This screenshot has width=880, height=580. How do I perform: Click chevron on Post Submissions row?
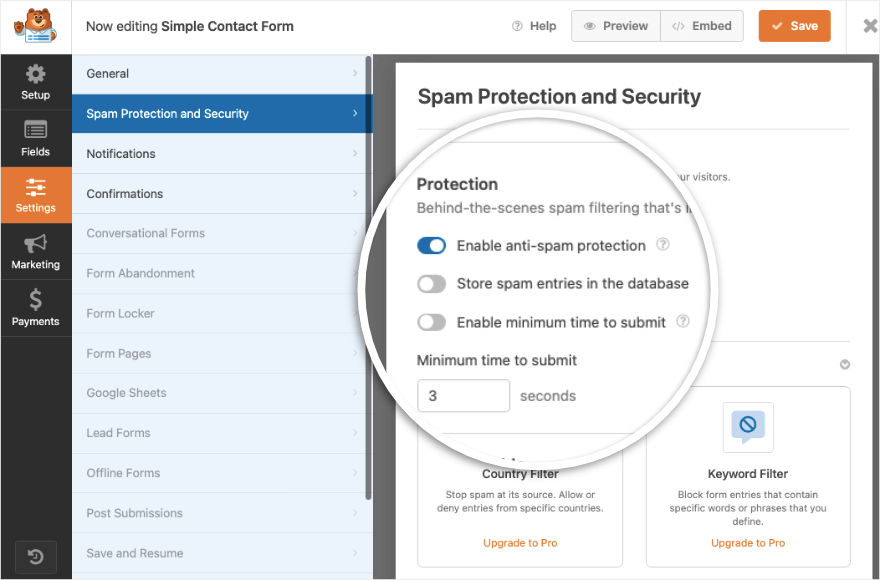[355, 512]
